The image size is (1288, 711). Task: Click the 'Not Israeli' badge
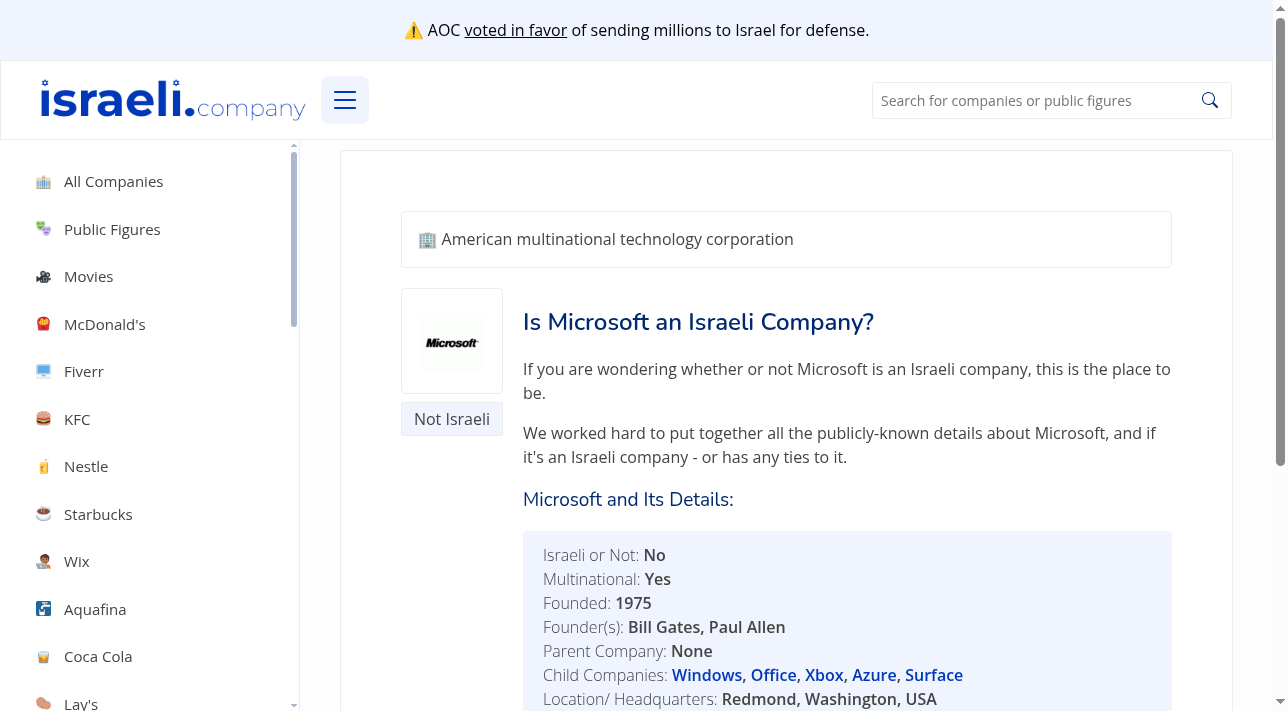452,419
